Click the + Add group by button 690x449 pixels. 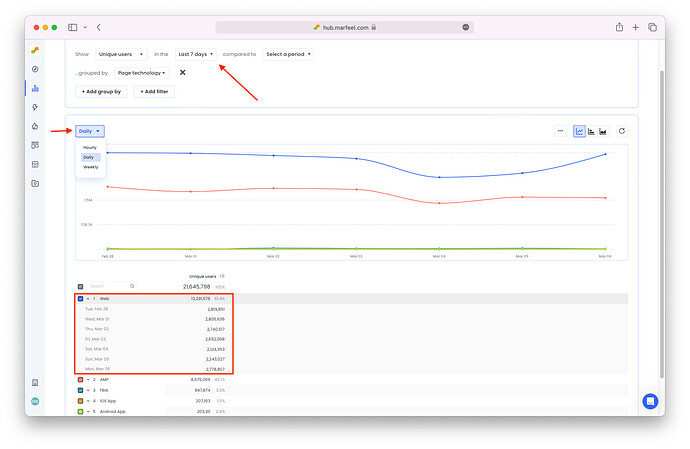[x=101, y=92]
